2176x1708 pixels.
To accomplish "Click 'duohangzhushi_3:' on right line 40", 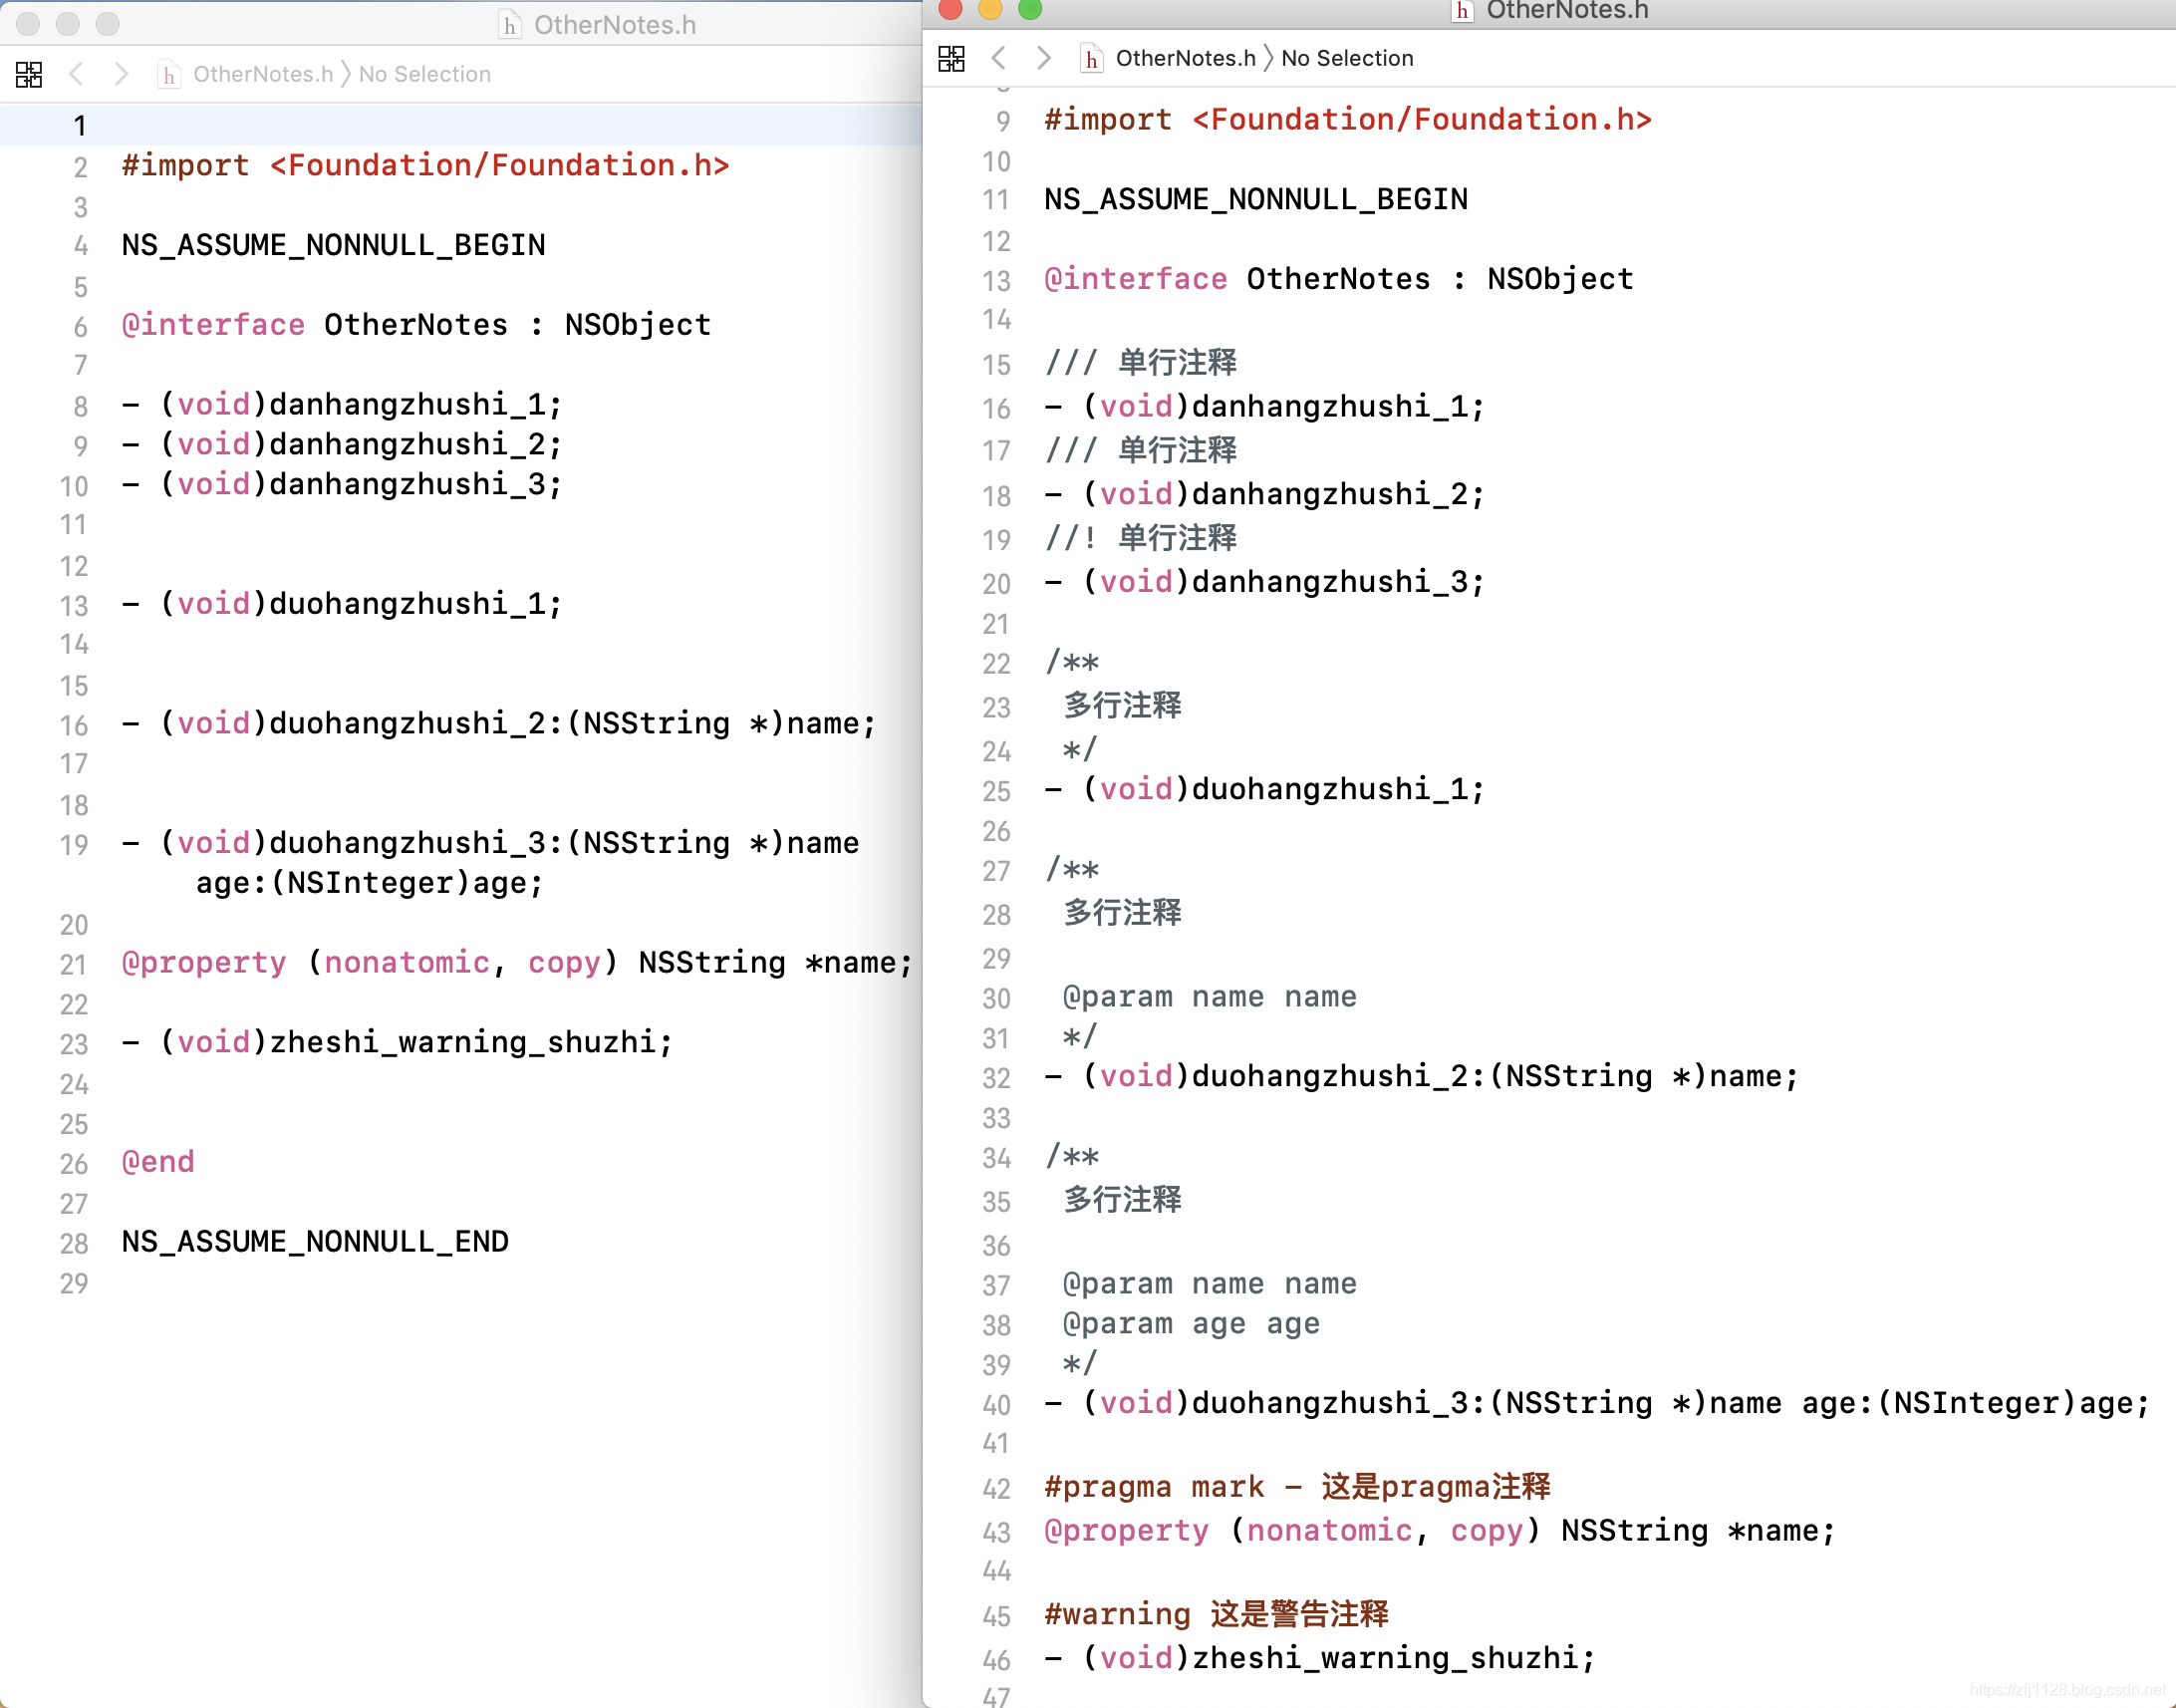I will click(1596, 1404).
